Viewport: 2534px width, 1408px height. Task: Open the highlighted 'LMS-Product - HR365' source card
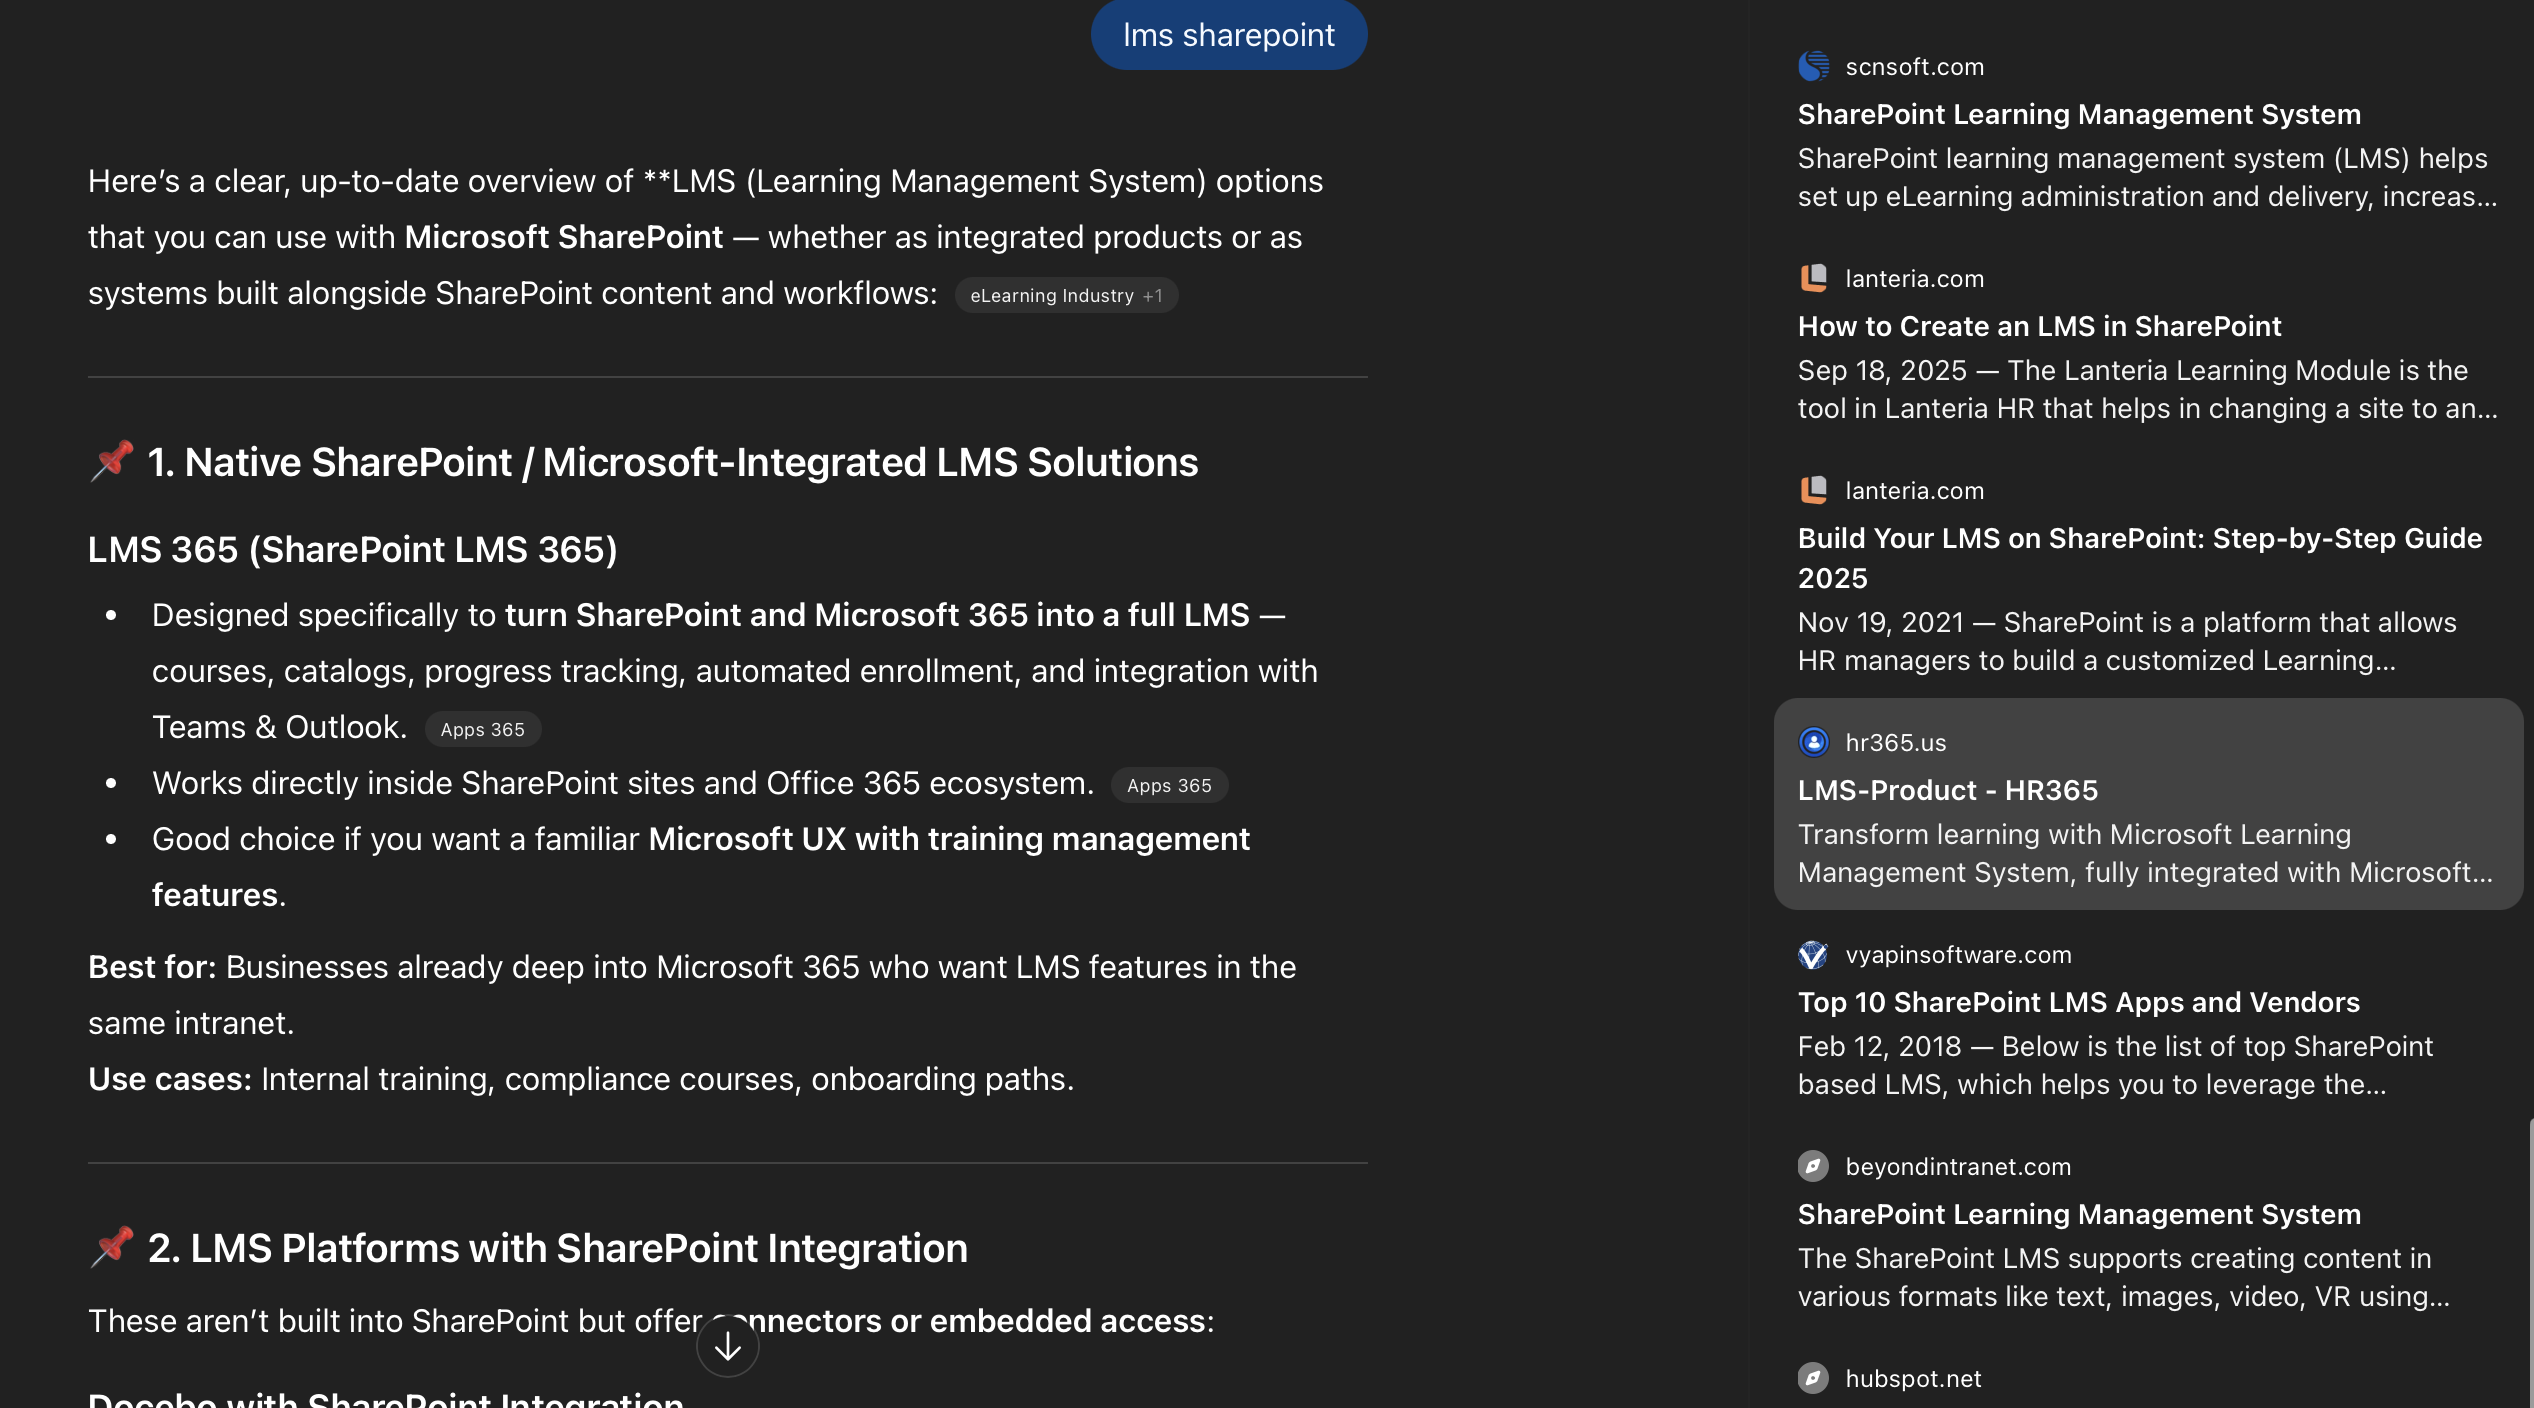[2148, 805]
